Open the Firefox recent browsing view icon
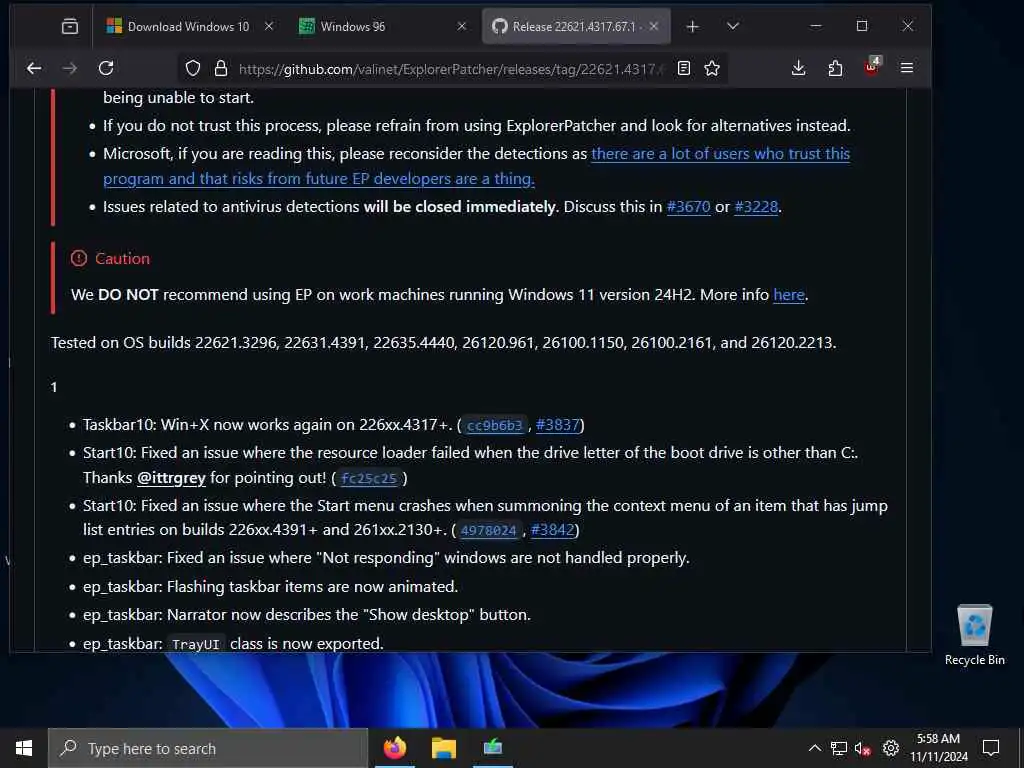The height and width of the screenshot is (768, 1024). point(69,26)
